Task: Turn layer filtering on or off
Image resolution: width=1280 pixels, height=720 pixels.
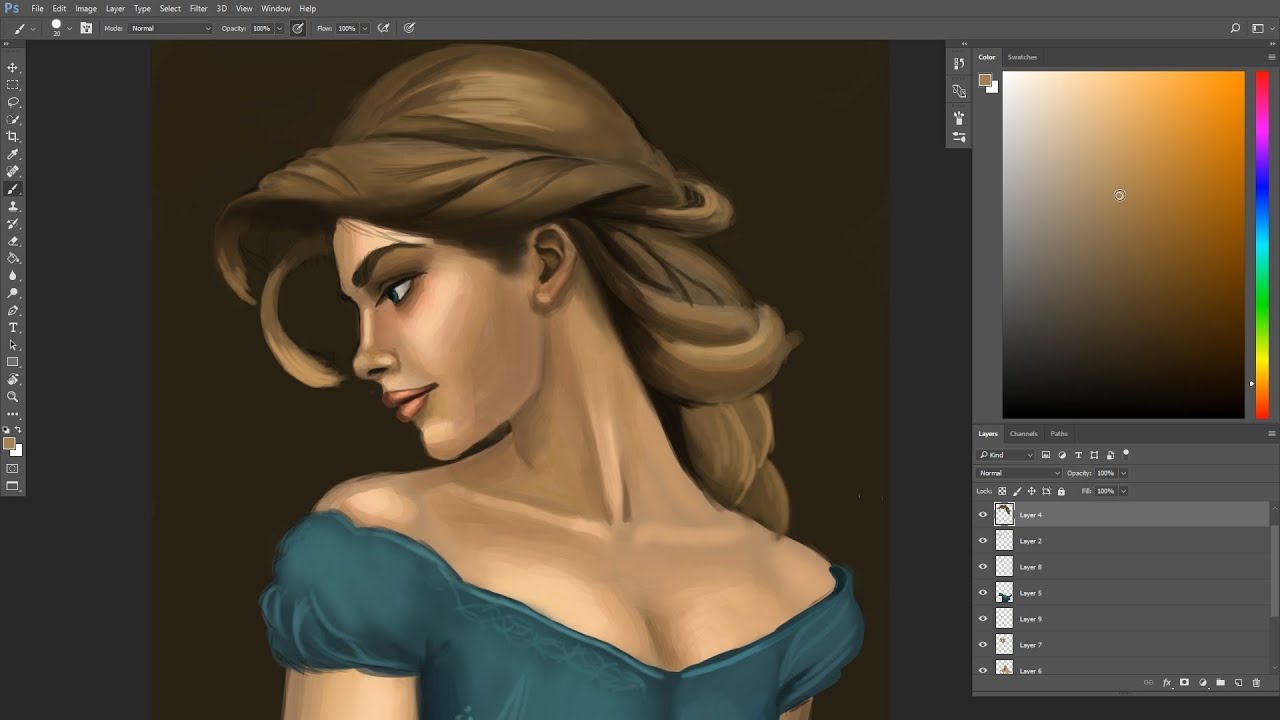Action: (1126, 454)
